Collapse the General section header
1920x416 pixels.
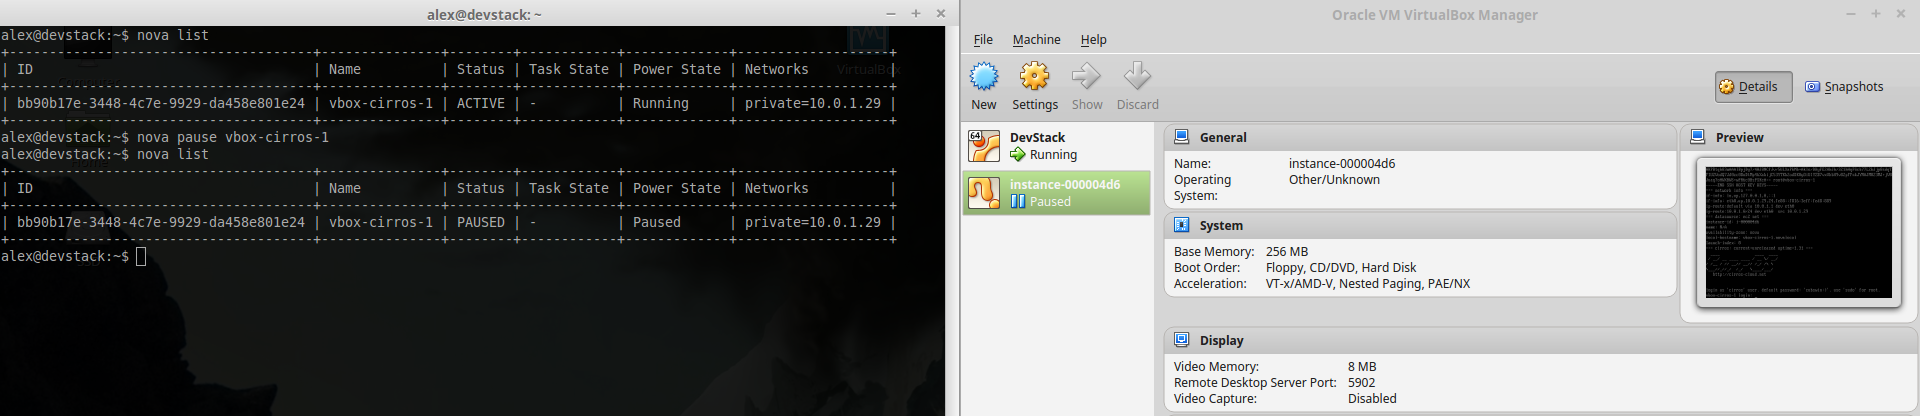tap(1222, 138)
